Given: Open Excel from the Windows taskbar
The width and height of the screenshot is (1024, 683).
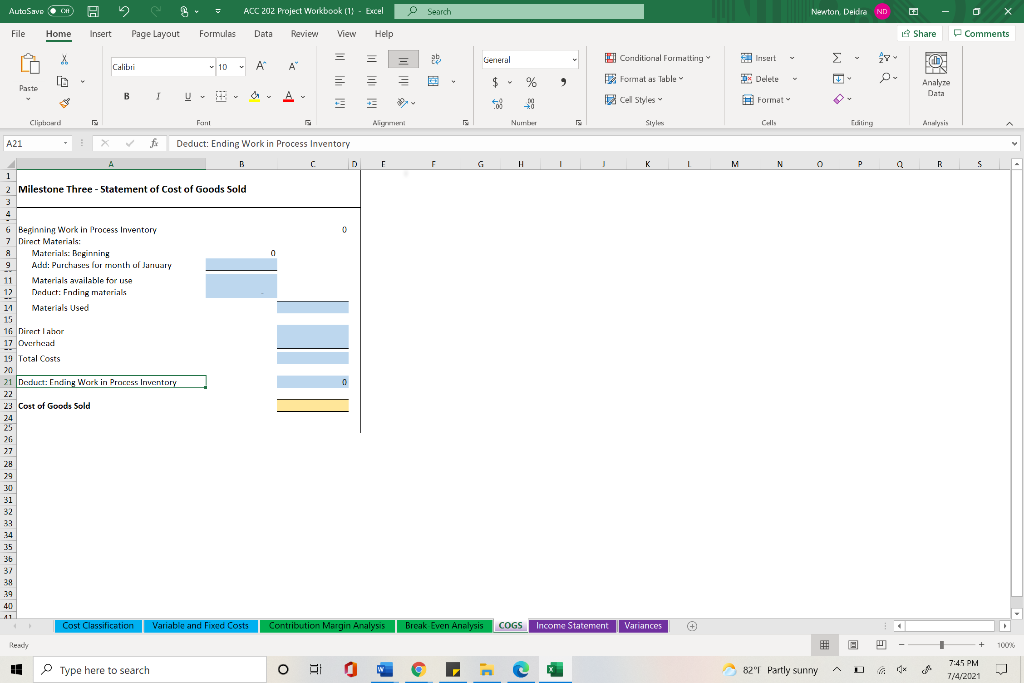Looking at the screenshot, I should tap(554, 669).
